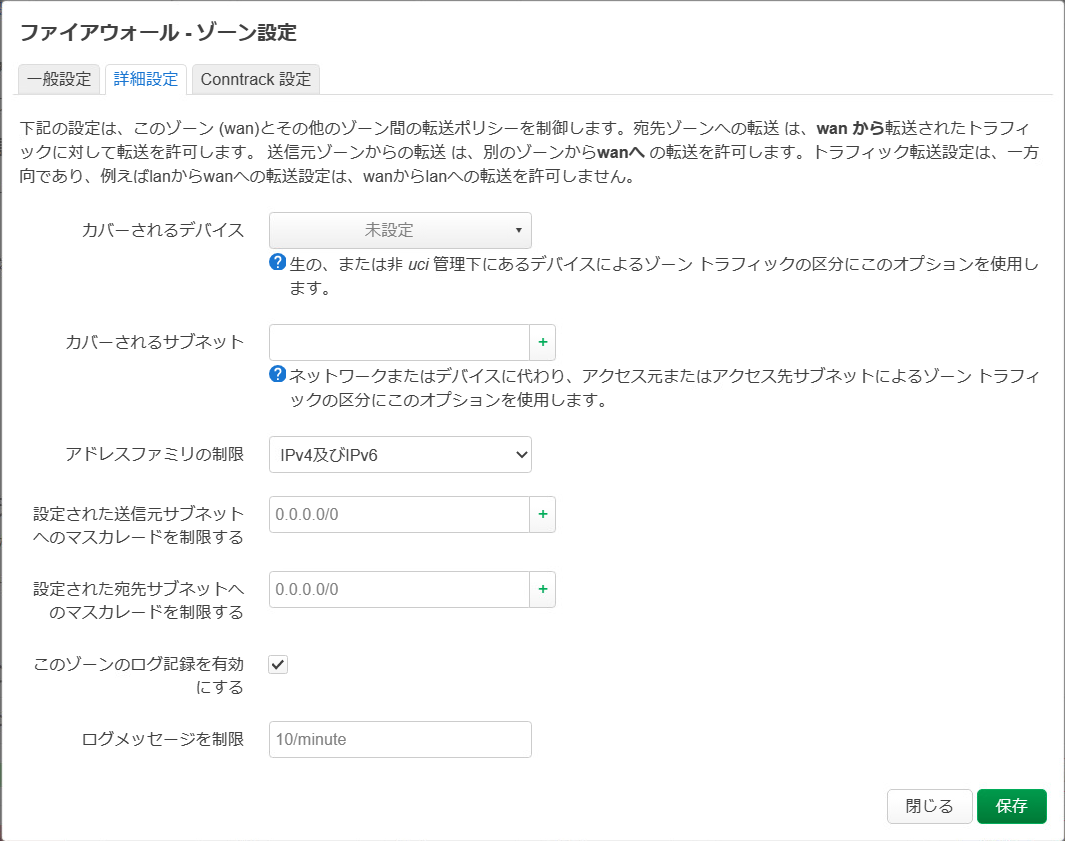Screen dimensions: 1065x841
Task: Click the ログメッセージを制限 10/minute field
Action: (400, 739)
